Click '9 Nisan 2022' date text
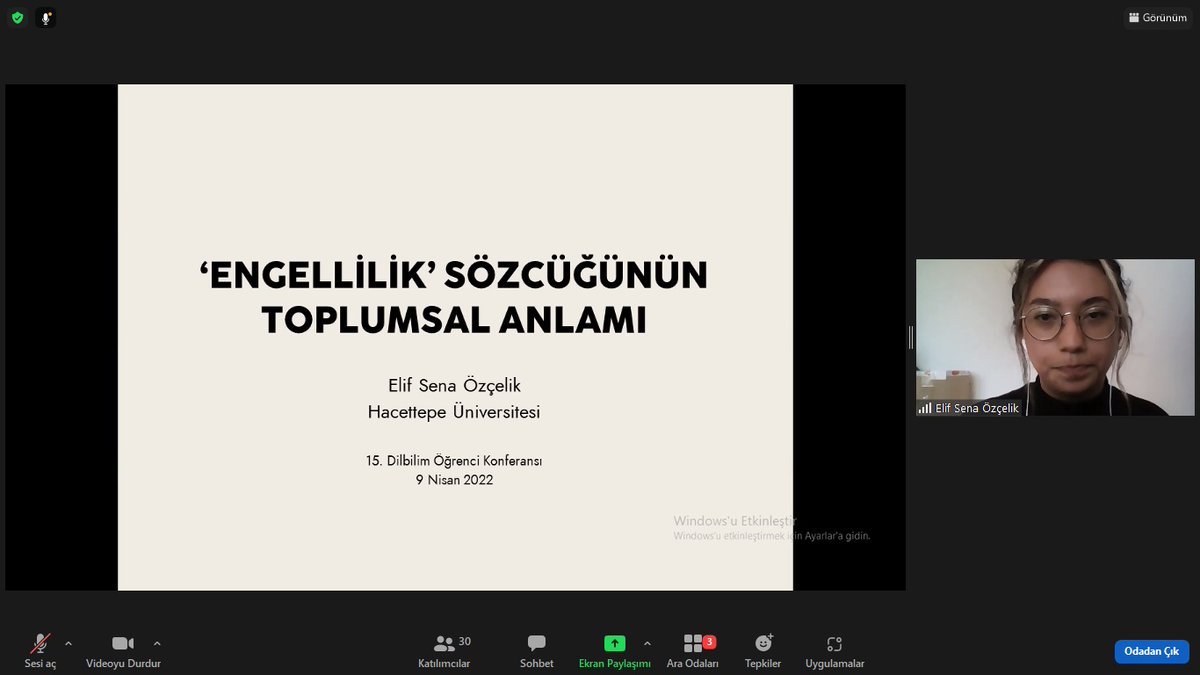 point(454,480)
